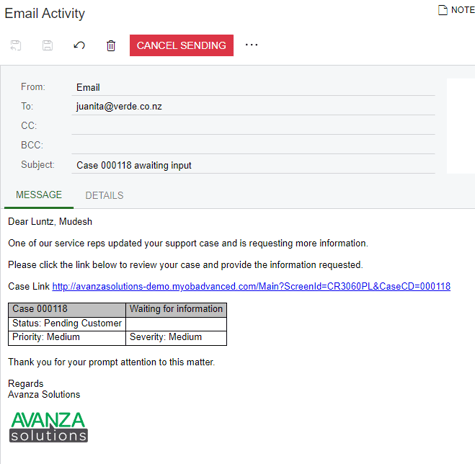
Task: Click the Case 000118 table header cell
Action: pos(67,309)
